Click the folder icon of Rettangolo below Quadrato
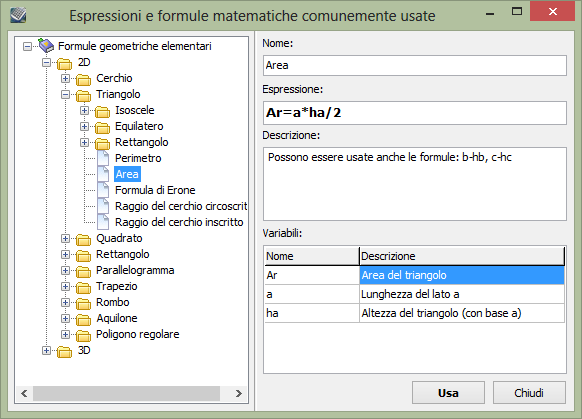This screenshot has width=582, height=419. click(x=83, y=255)
